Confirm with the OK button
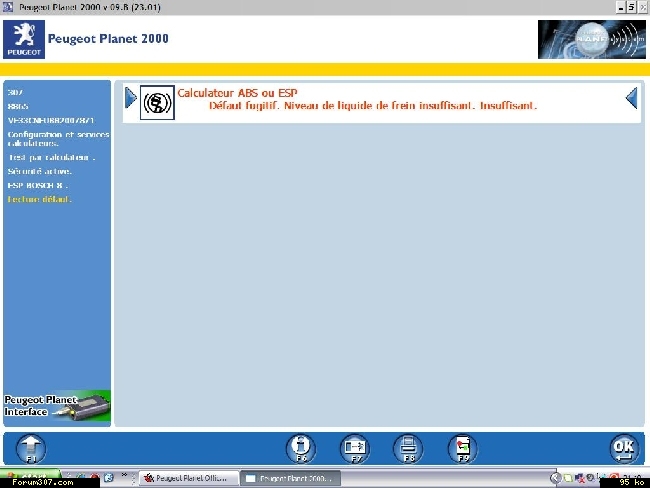The image size is (650, 488). click(x=624, y=449)
